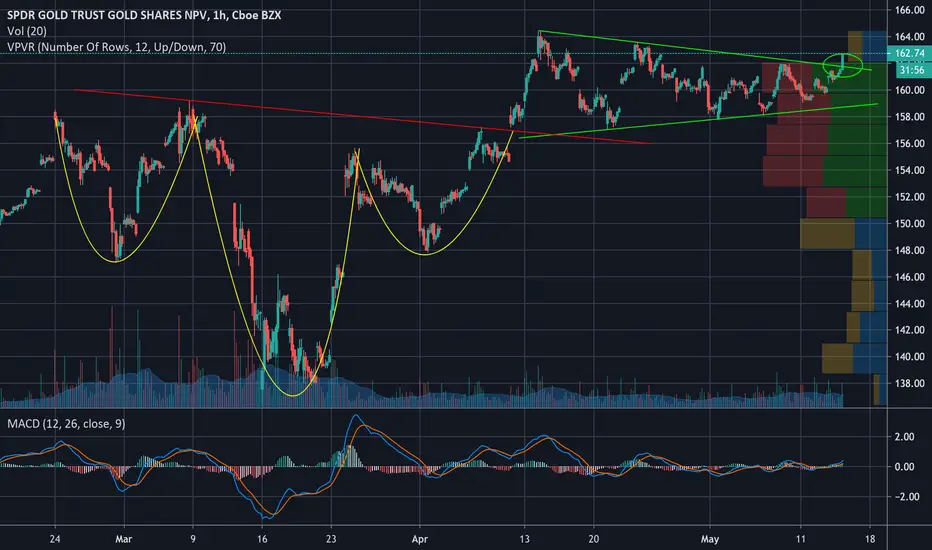Click the 160.00 price axis label

click(909, 90)
